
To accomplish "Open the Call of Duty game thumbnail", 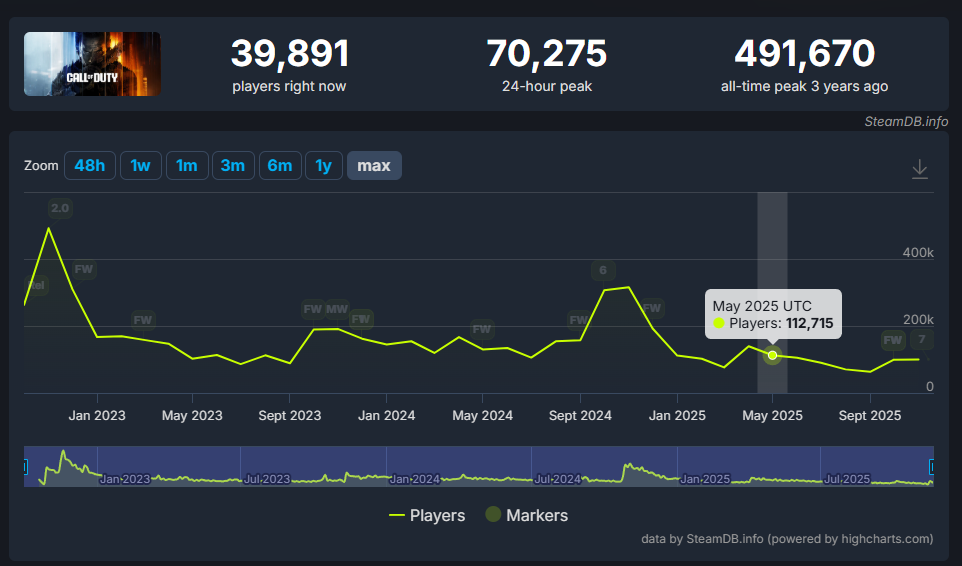I will pyautogui.click(x=92, y=64).
